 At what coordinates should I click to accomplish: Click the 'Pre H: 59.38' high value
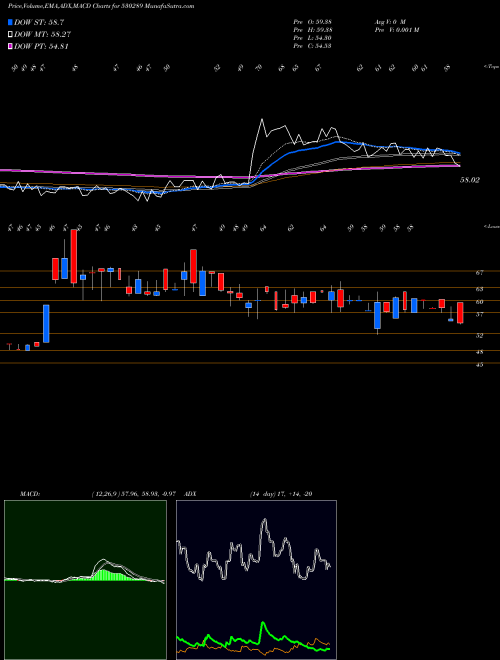point(313,29)
